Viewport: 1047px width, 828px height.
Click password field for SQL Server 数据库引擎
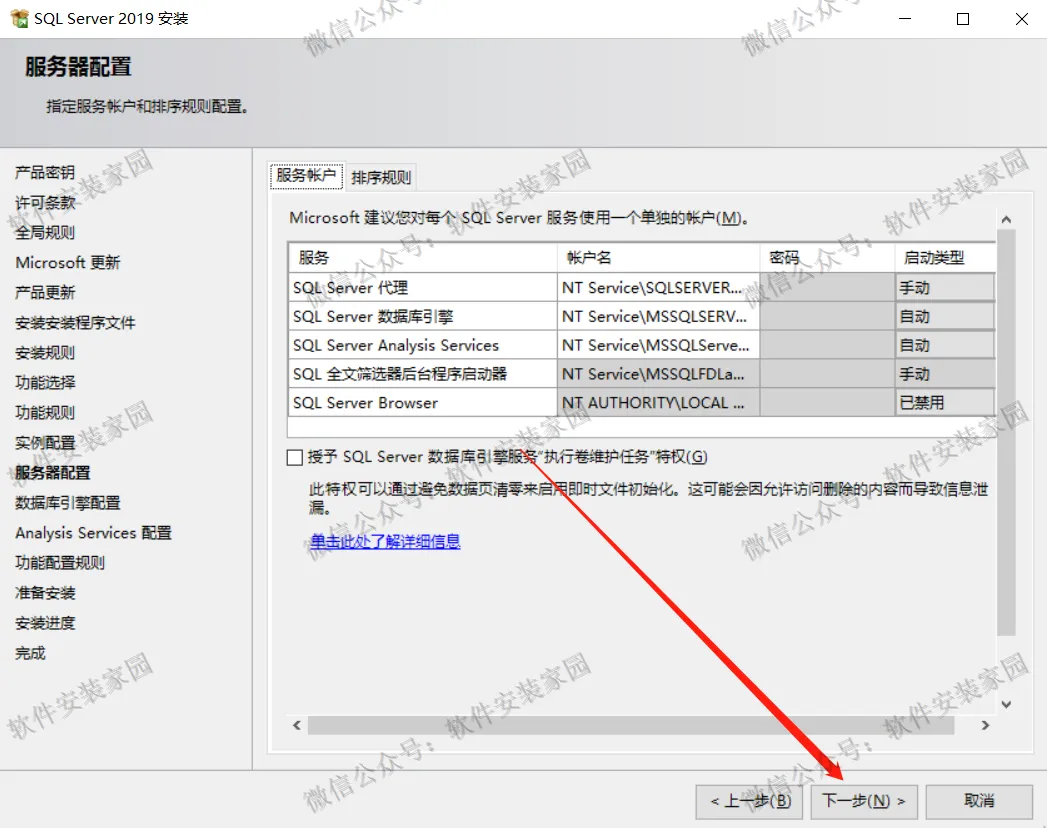tap(827, 317)
